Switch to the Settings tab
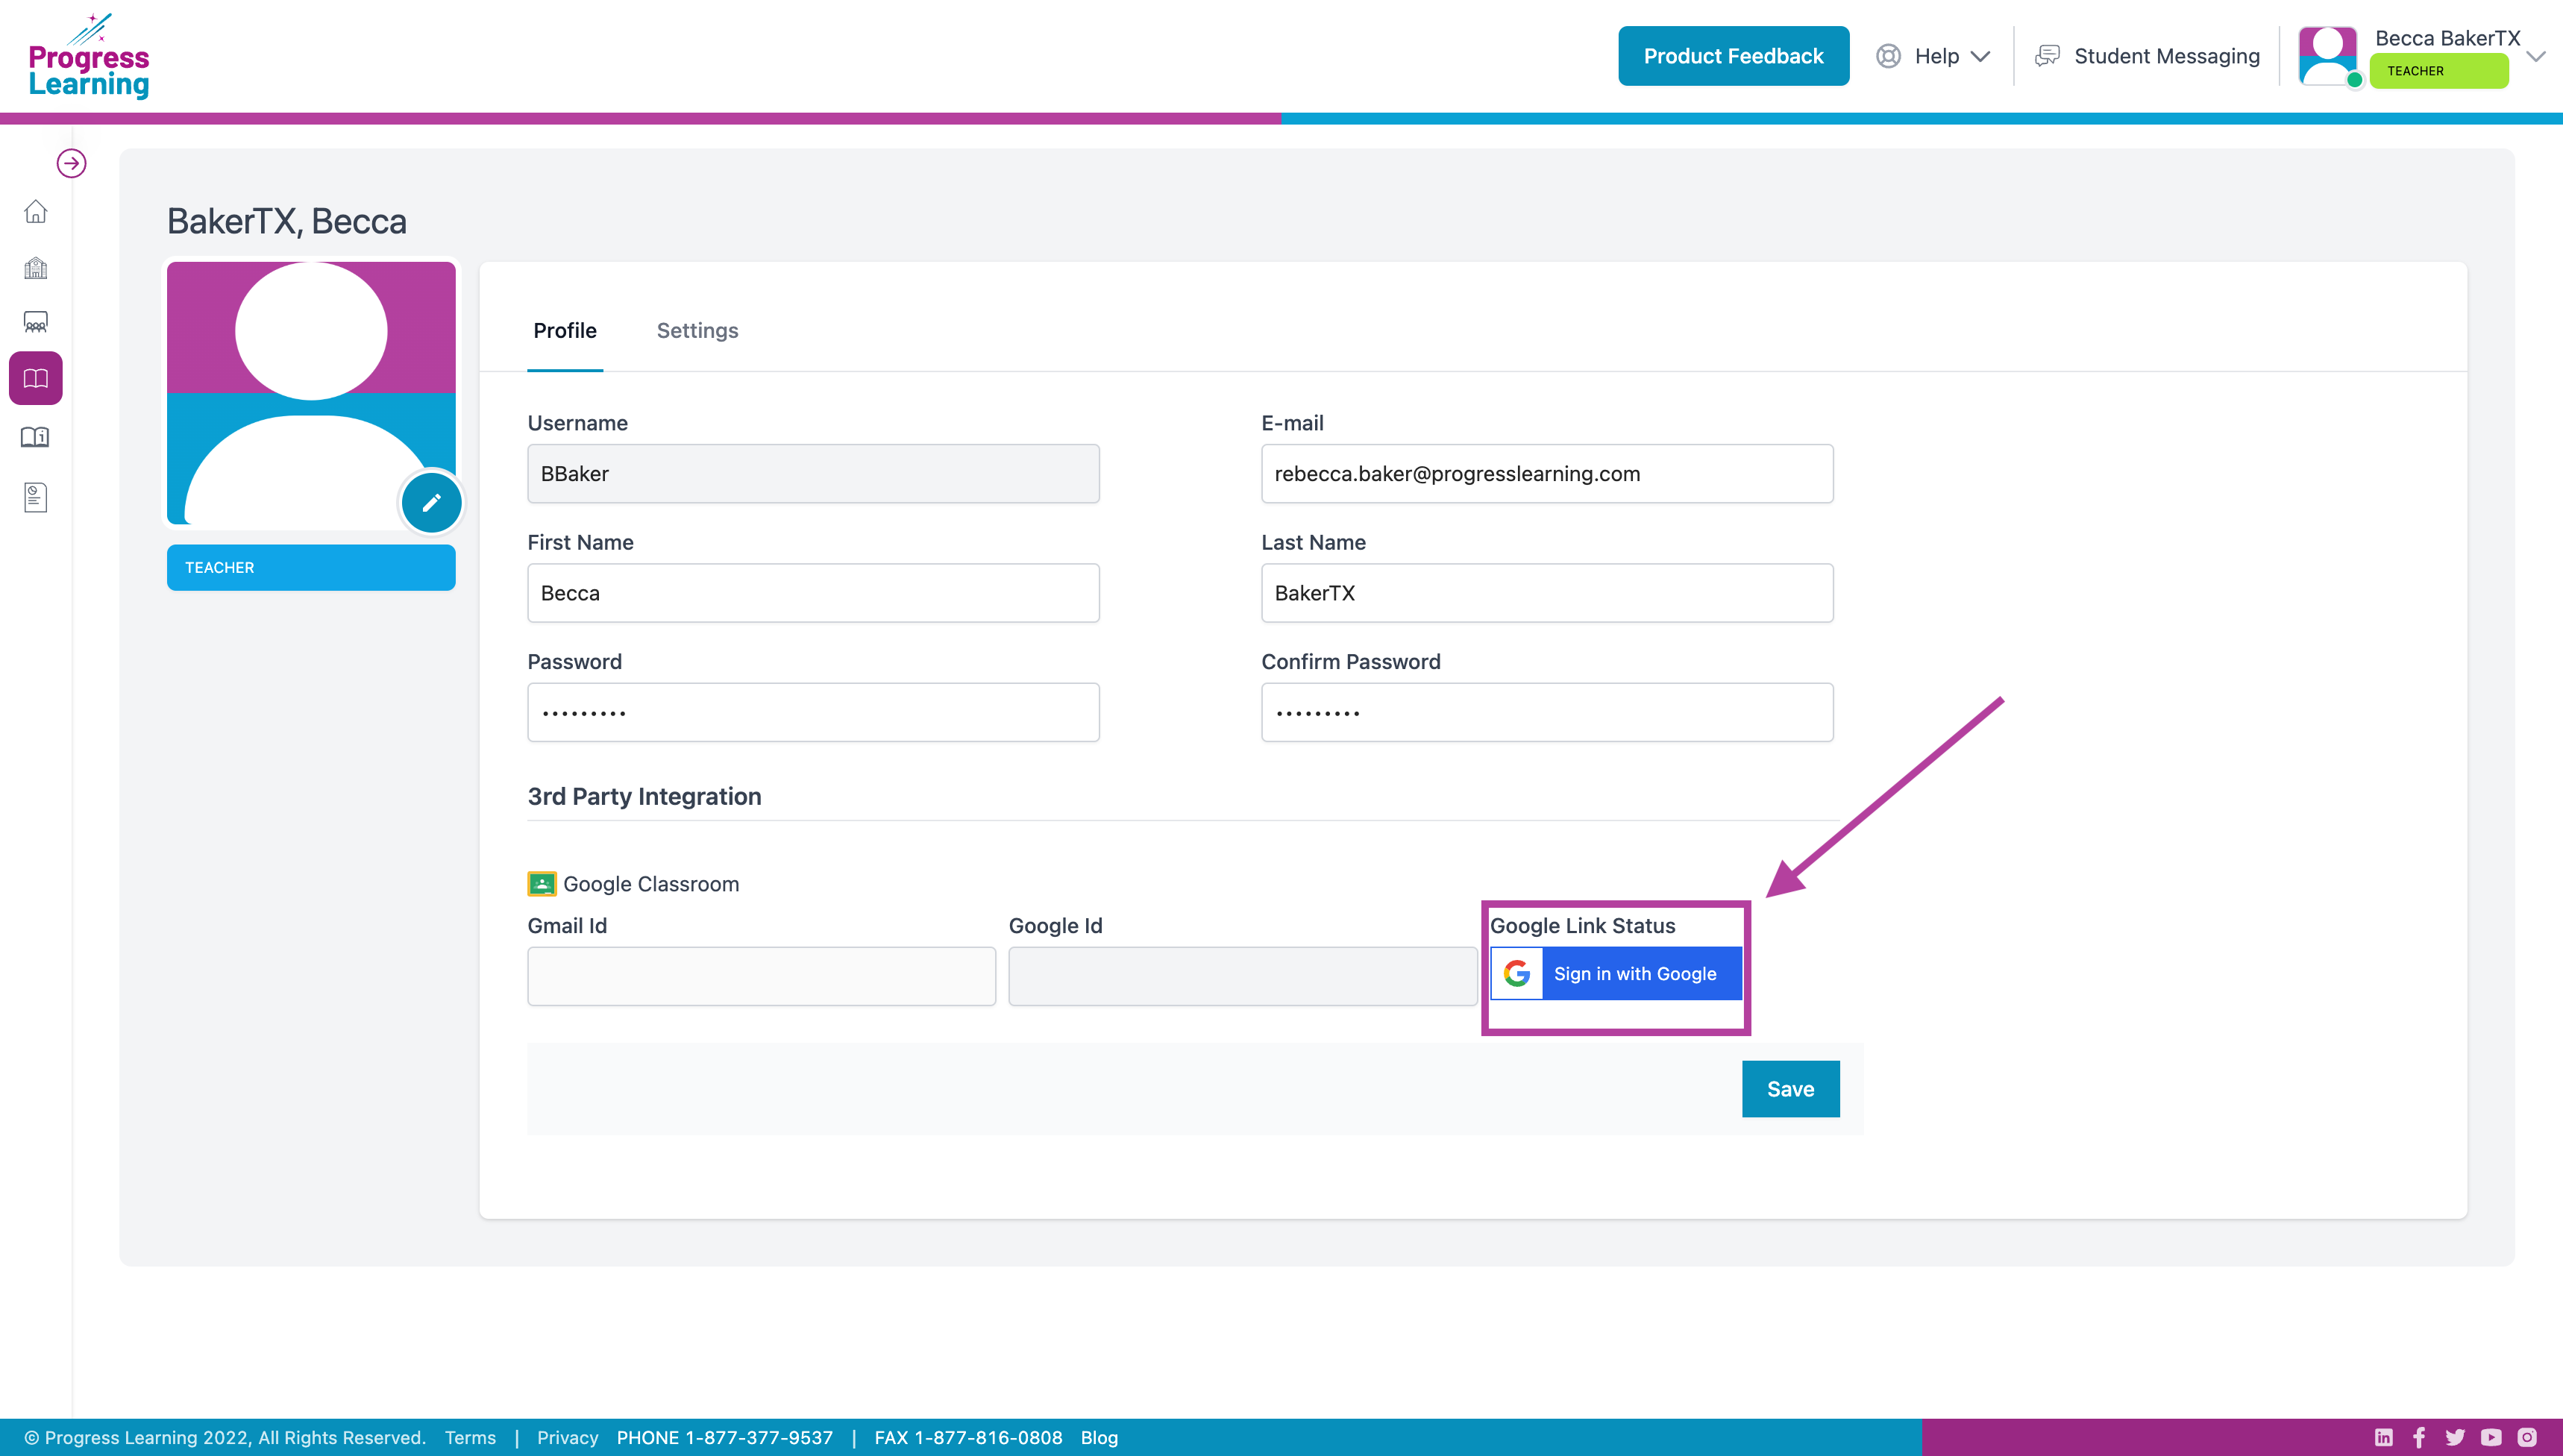 [697, 330]
